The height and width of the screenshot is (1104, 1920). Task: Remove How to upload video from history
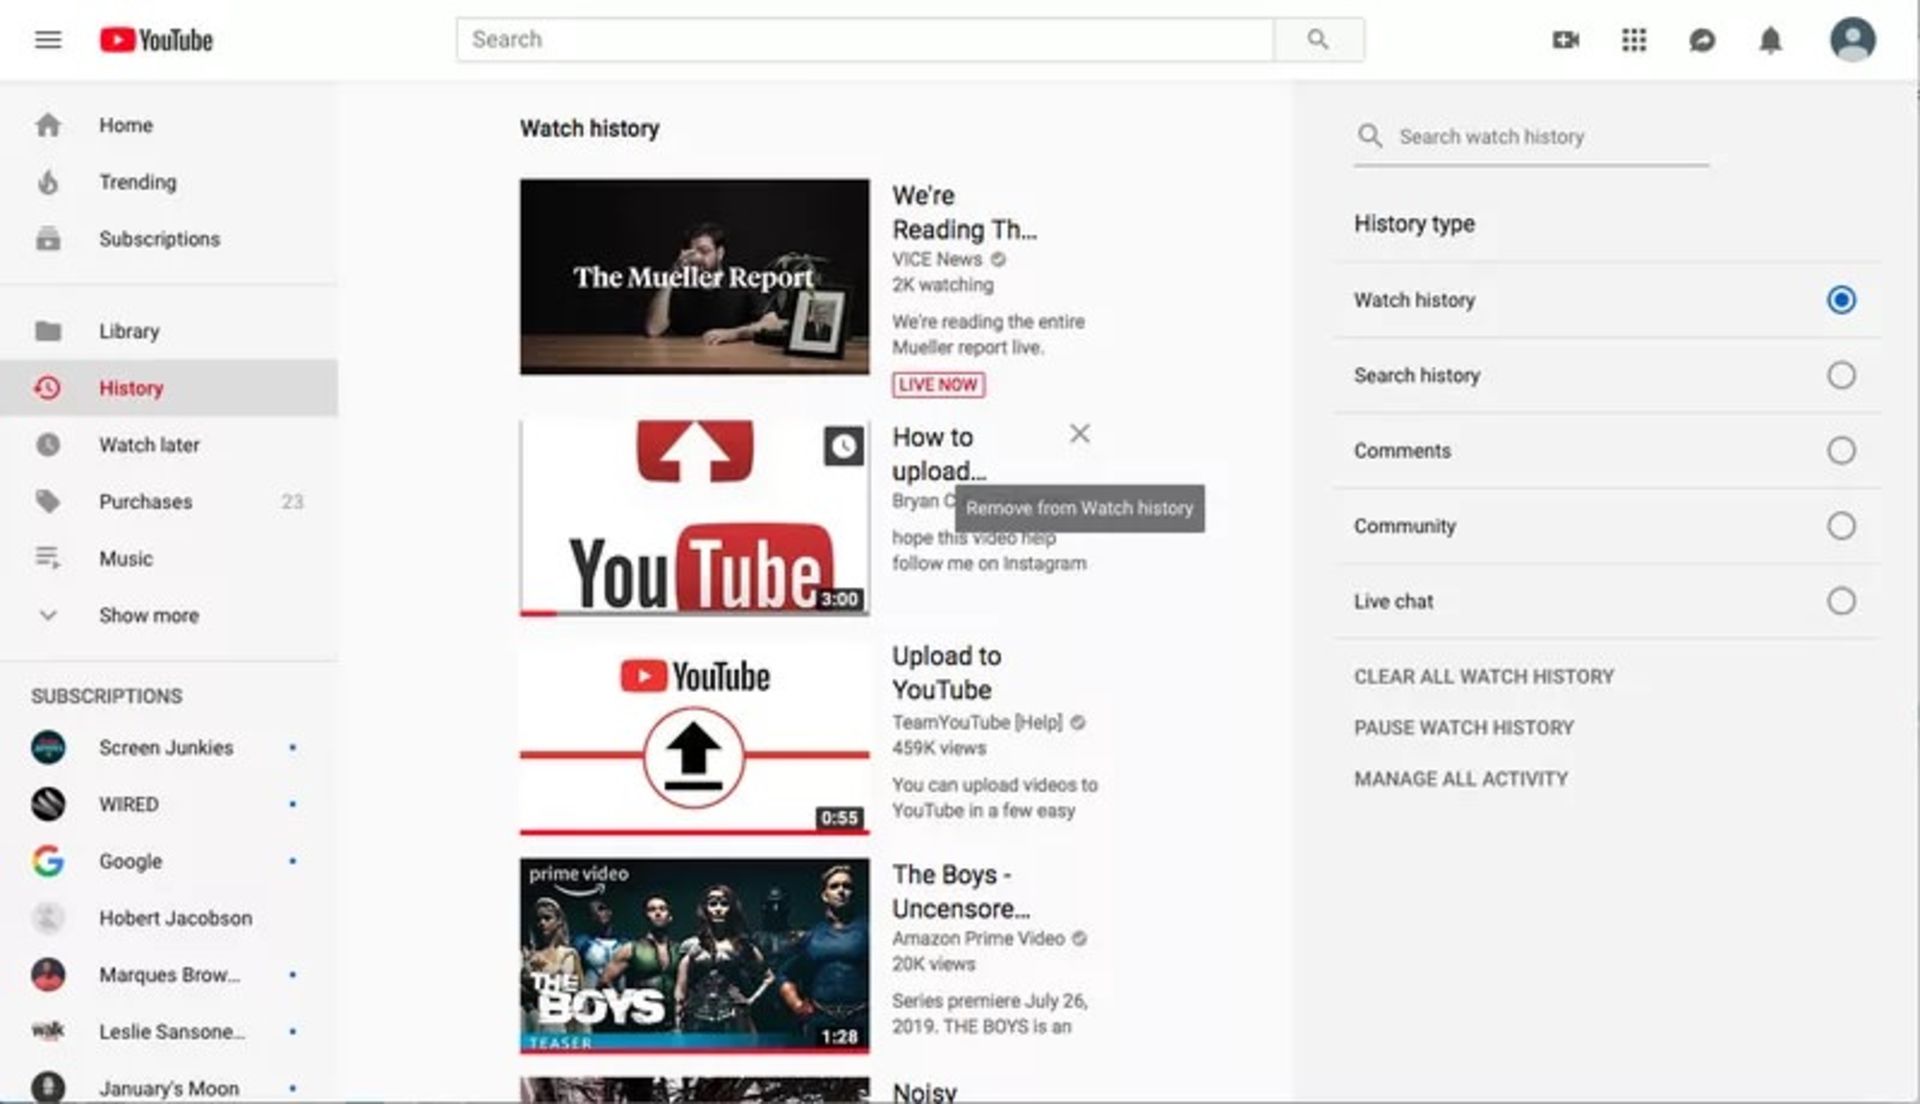click(1080, 434)
